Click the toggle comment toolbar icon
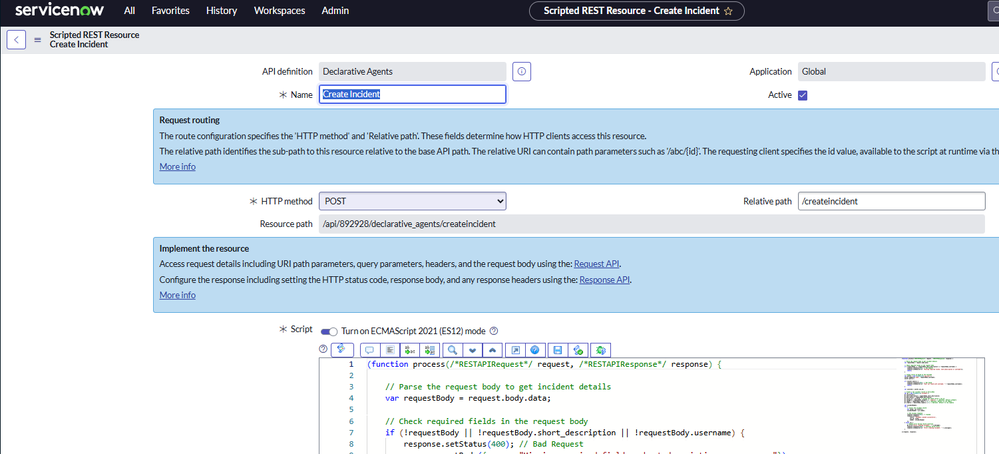Image resolution: width=999 pixels, height=454 pixels. click(x=370, y=350)
